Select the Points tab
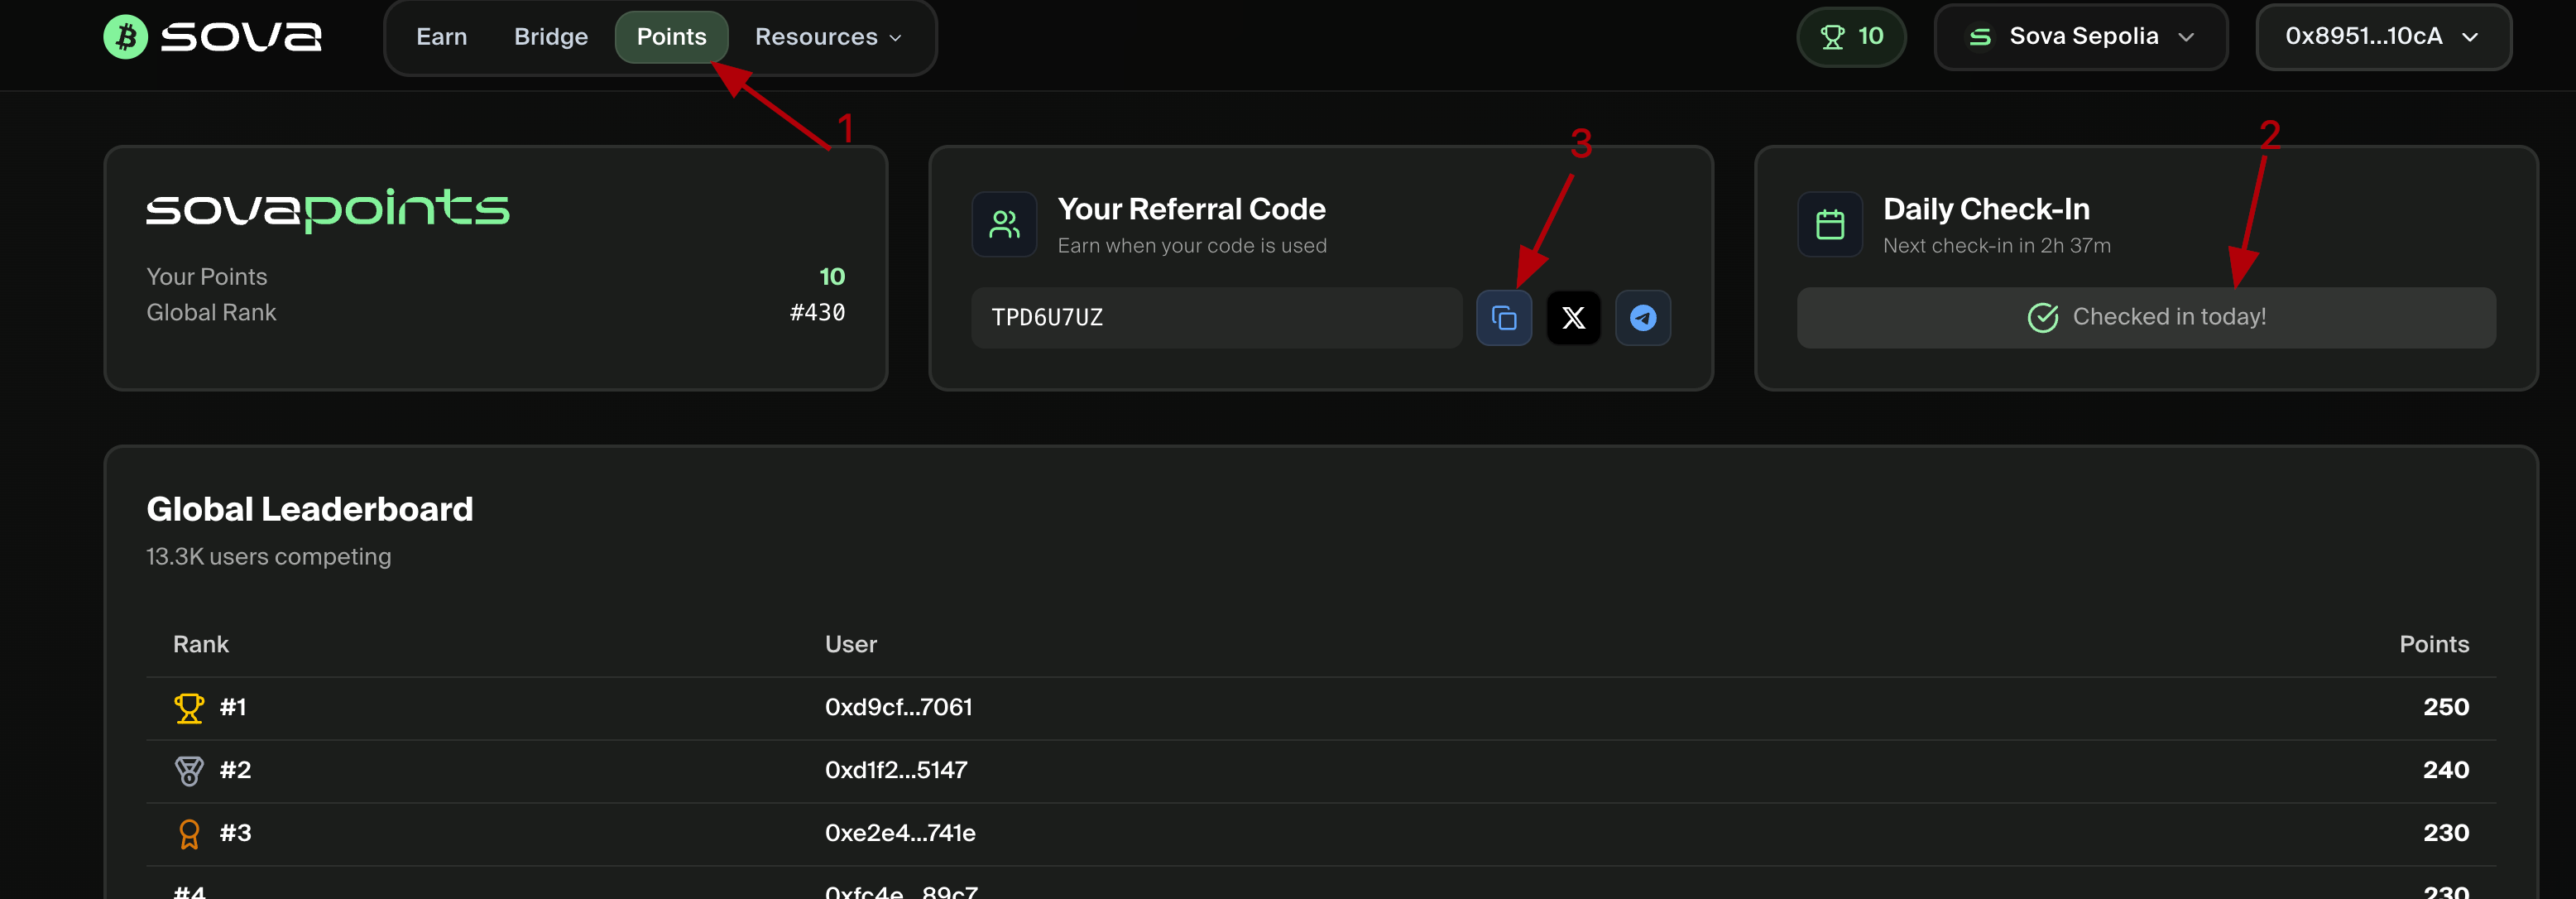Screen dimensions: 2576x899 coord(671,37)
